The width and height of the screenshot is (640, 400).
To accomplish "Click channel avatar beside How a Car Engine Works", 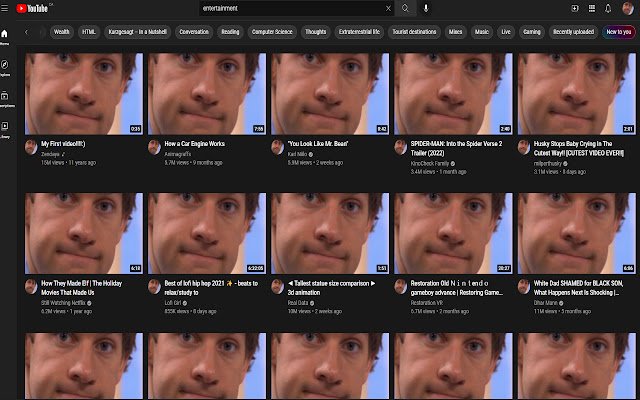I will [154, 147].
